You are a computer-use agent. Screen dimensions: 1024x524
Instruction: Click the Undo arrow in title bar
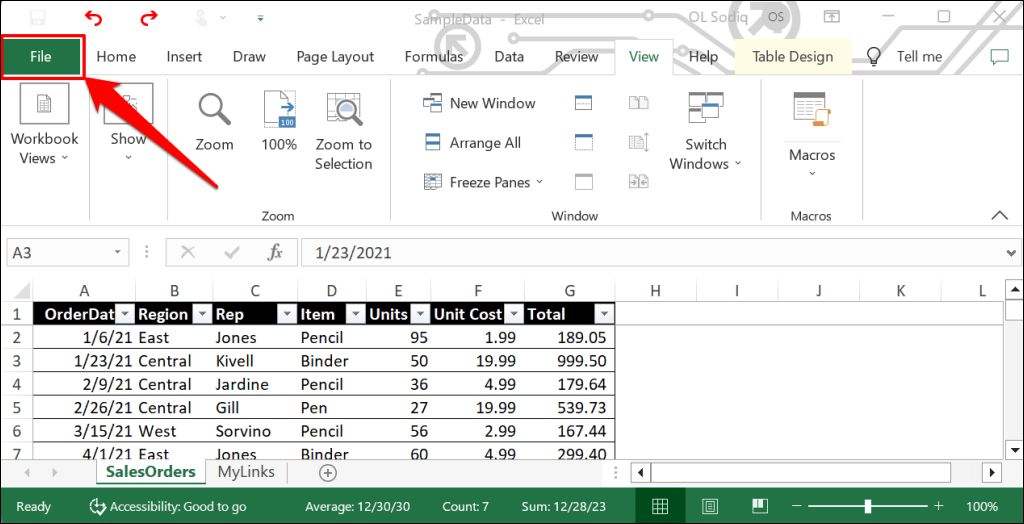point(94,17)
